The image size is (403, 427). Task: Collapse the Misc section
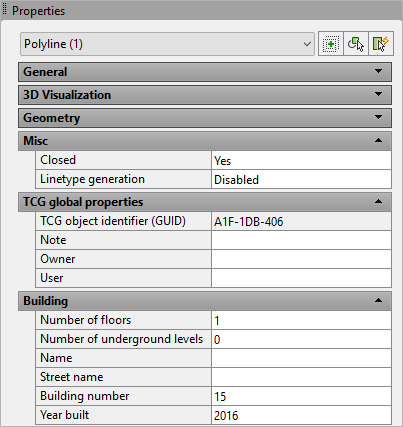tap(378, 140)
